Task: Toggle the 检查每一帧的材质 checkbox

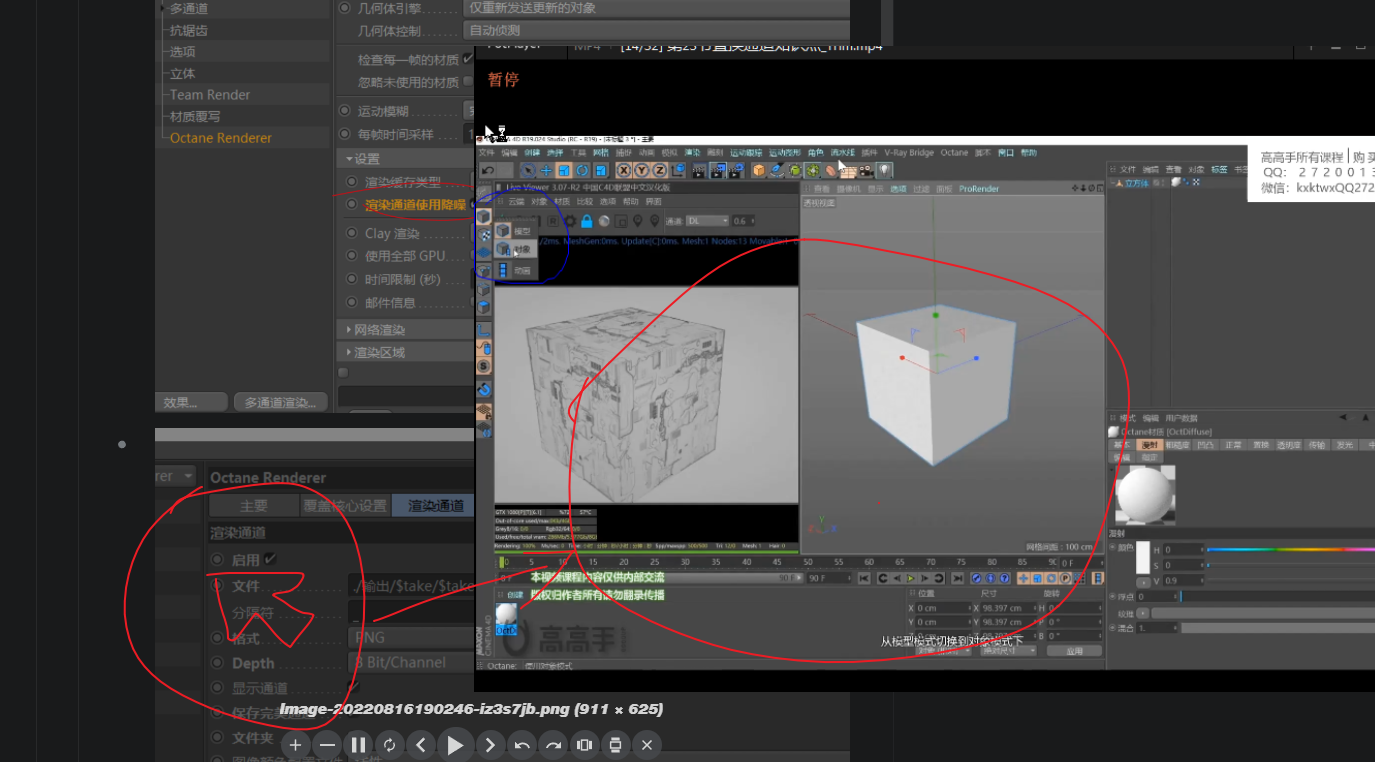Action: point(467,60)
